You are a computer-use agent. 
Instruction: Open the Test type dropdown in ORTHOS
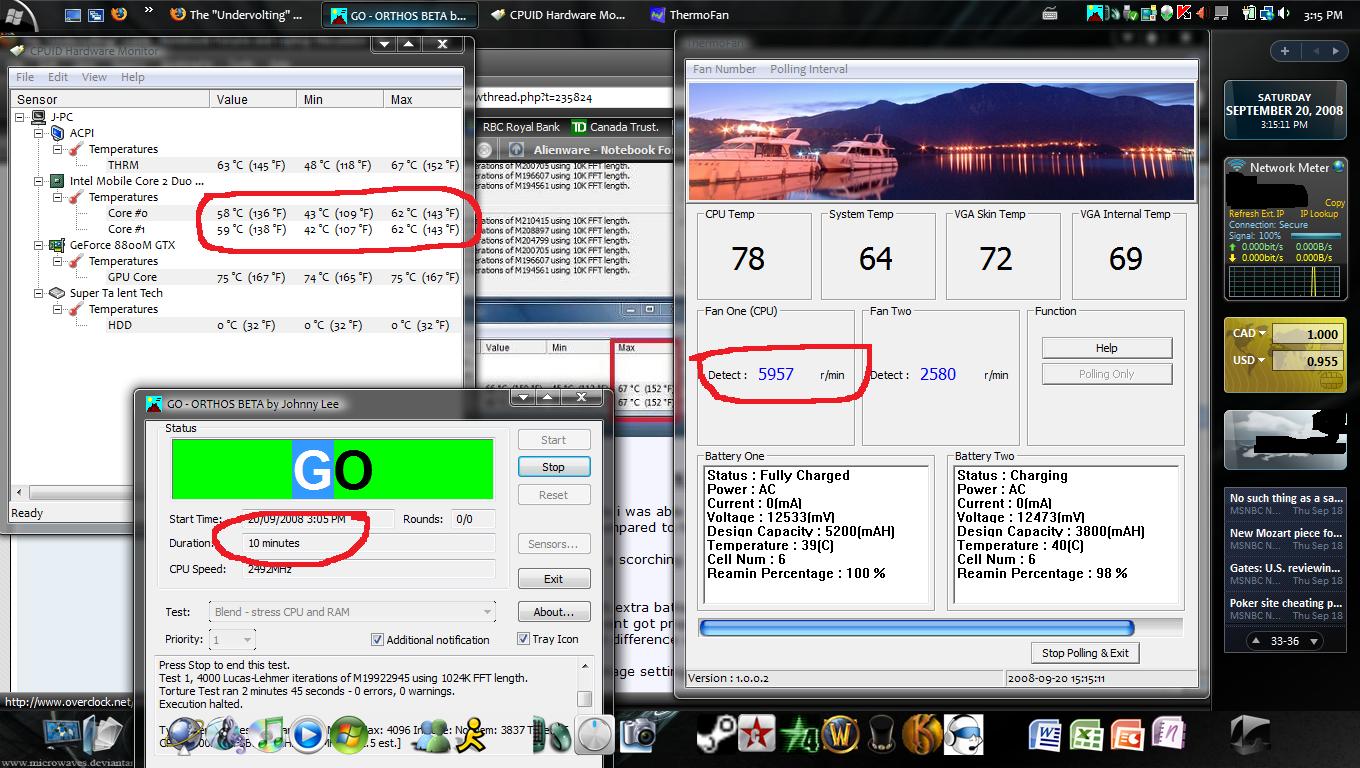(x=353, y=611)
